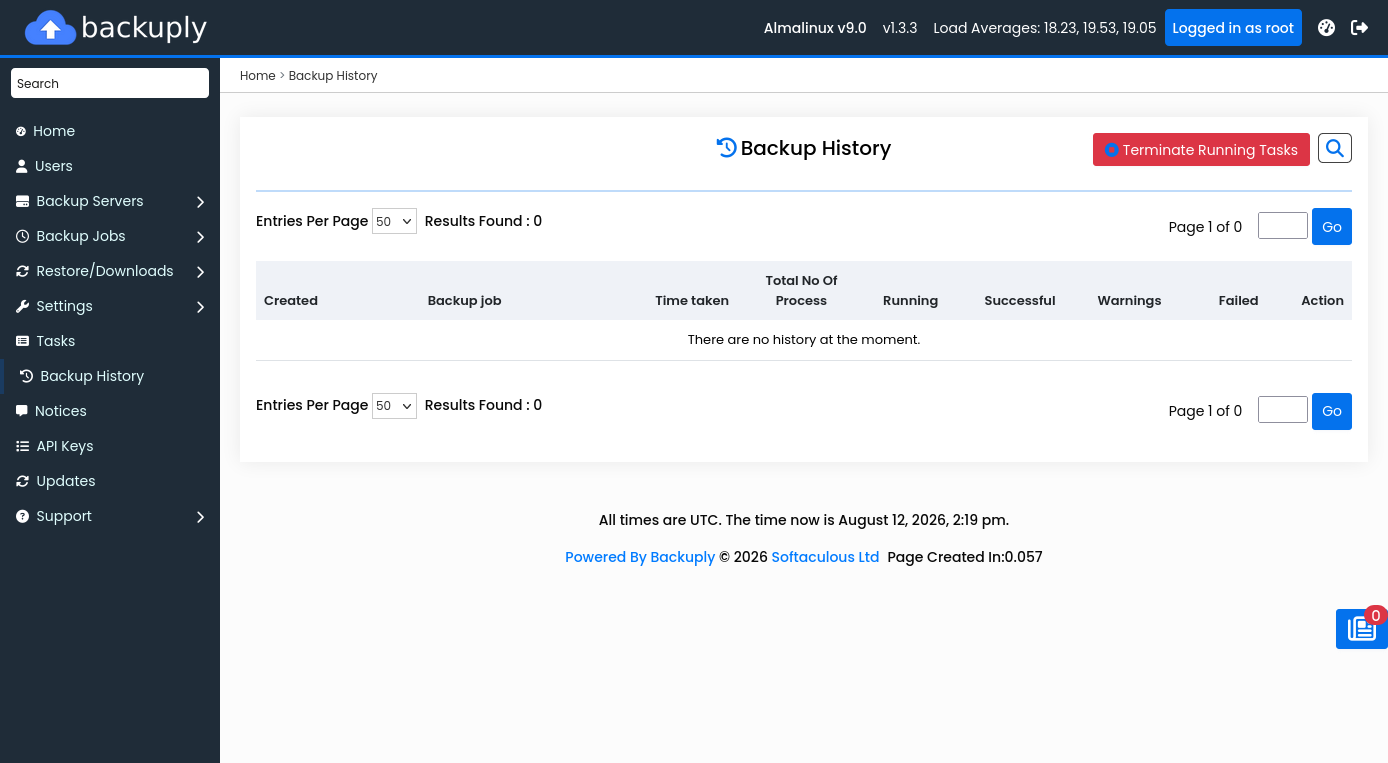
Task: Expand the Support submenu chevron
Action: click(200, 517)
